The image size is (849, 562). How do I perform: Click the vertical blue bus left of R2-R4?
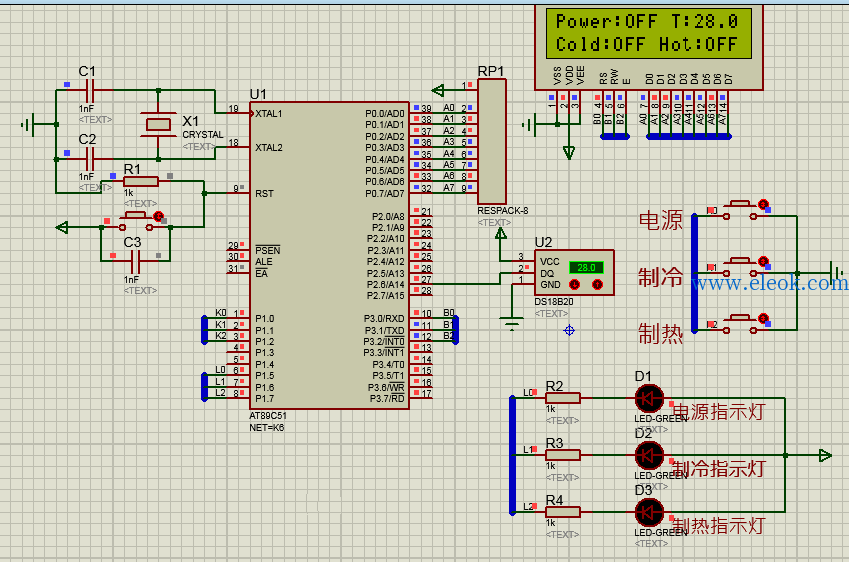pyautogui.click(x=512, y=455)
